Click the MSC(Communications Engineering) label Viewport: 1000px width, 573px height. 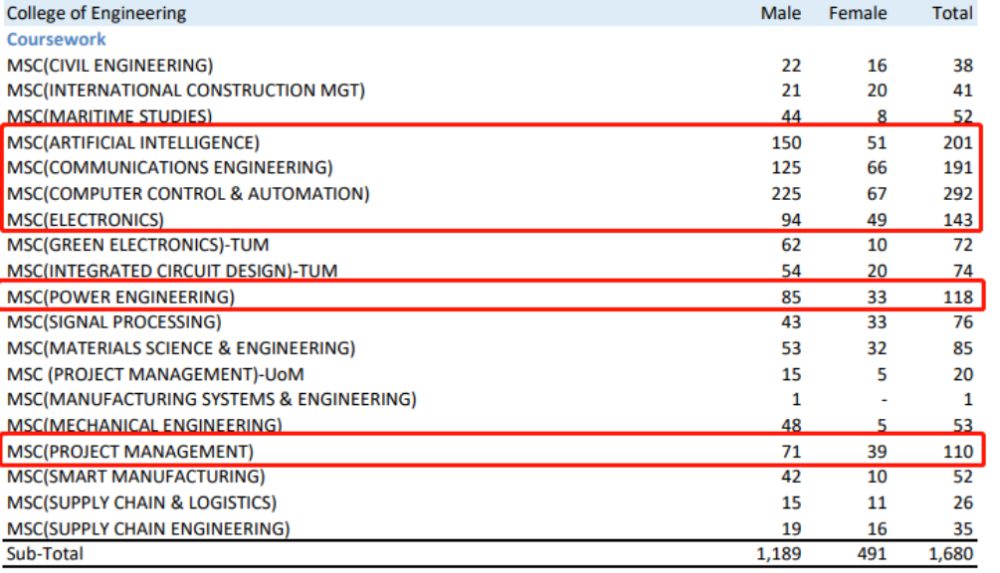pyautogui.click(x=170, y=167)
